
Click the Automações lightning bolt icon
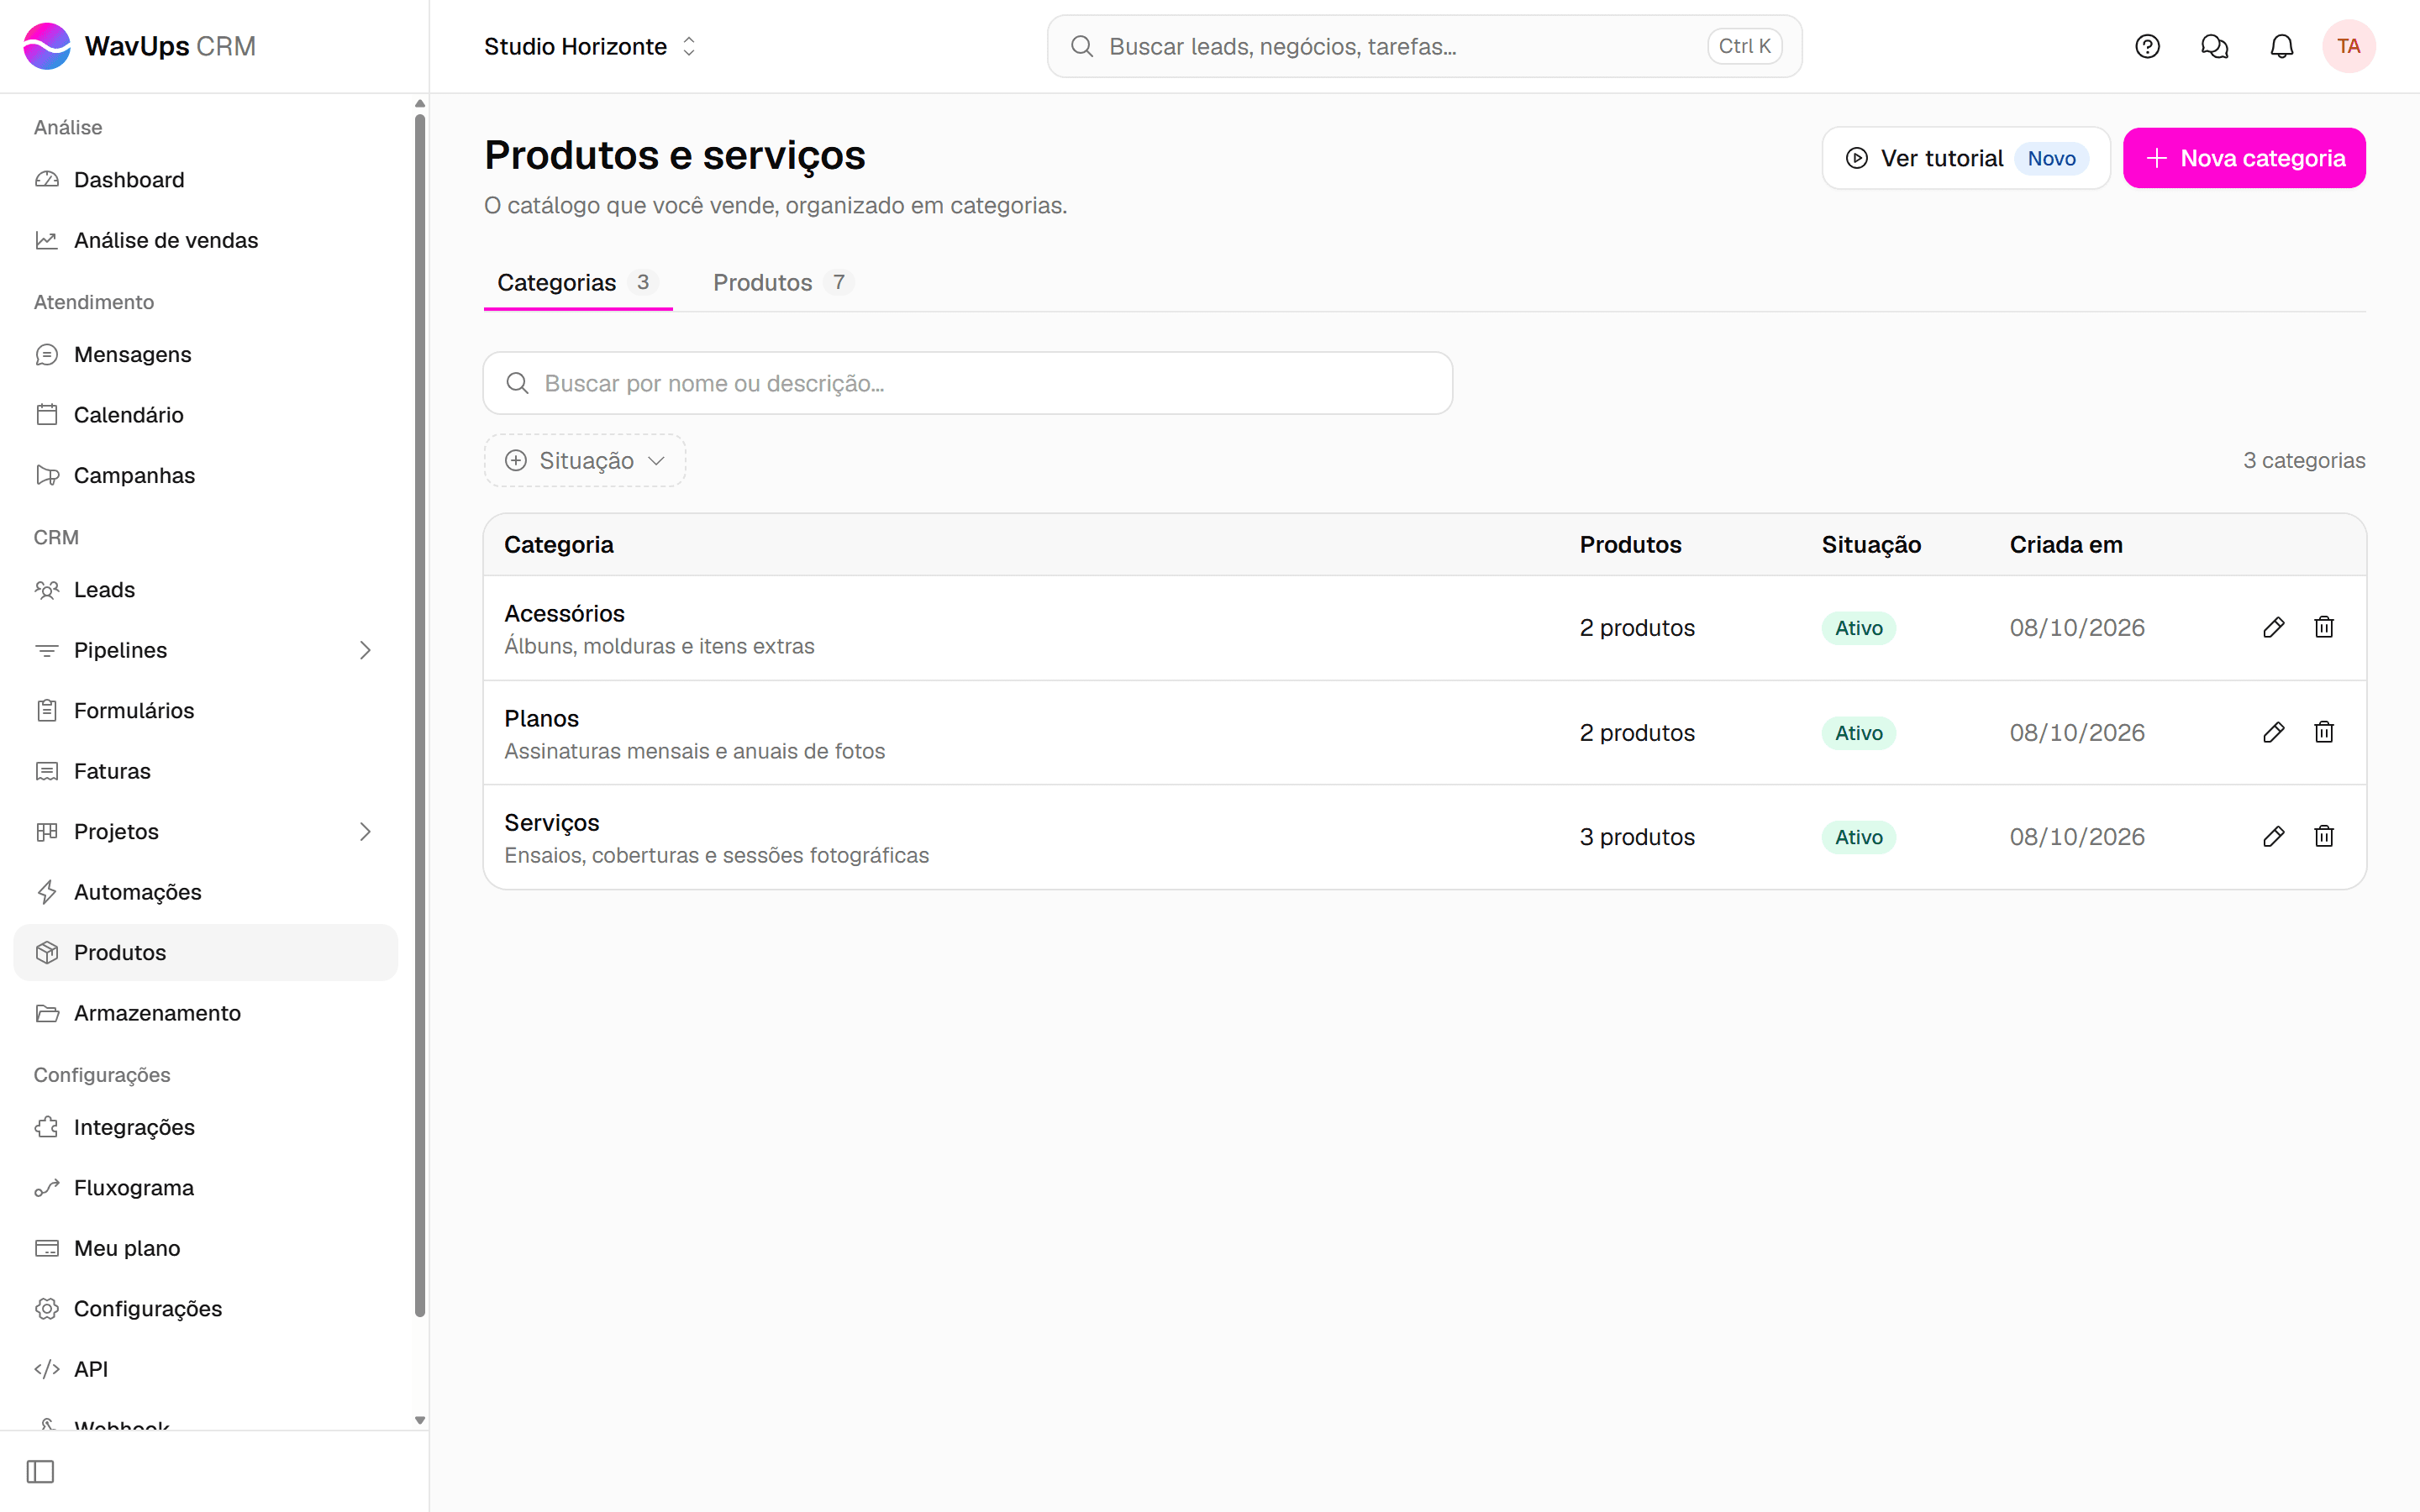47,892
